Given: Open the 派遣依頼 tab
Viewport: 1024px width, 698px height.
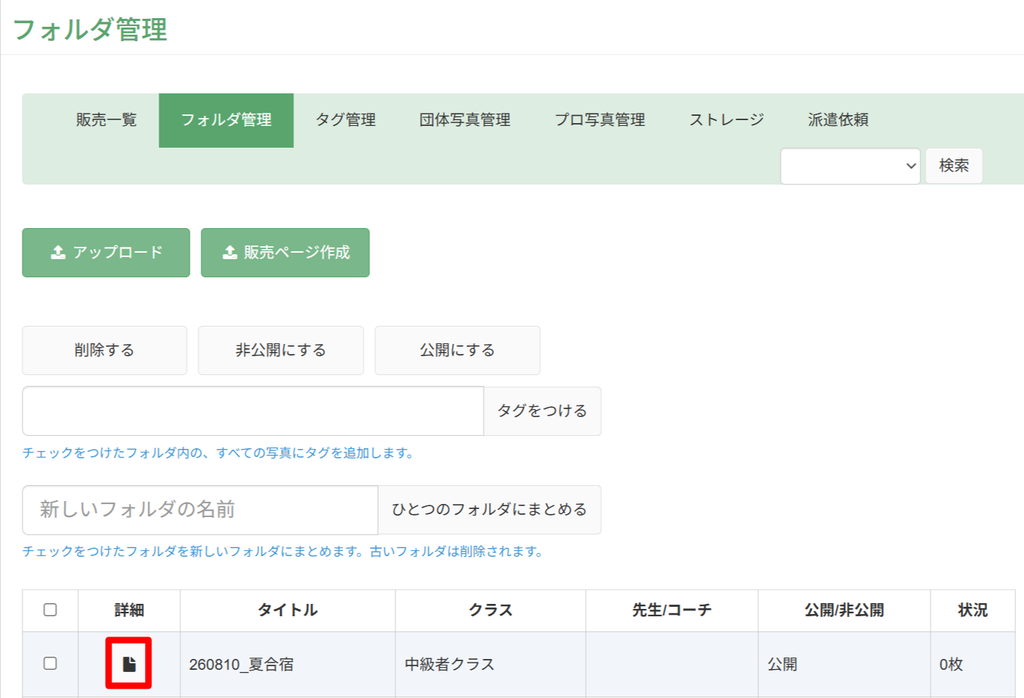Looking at the screenshot, I should [x=838, y=120].
